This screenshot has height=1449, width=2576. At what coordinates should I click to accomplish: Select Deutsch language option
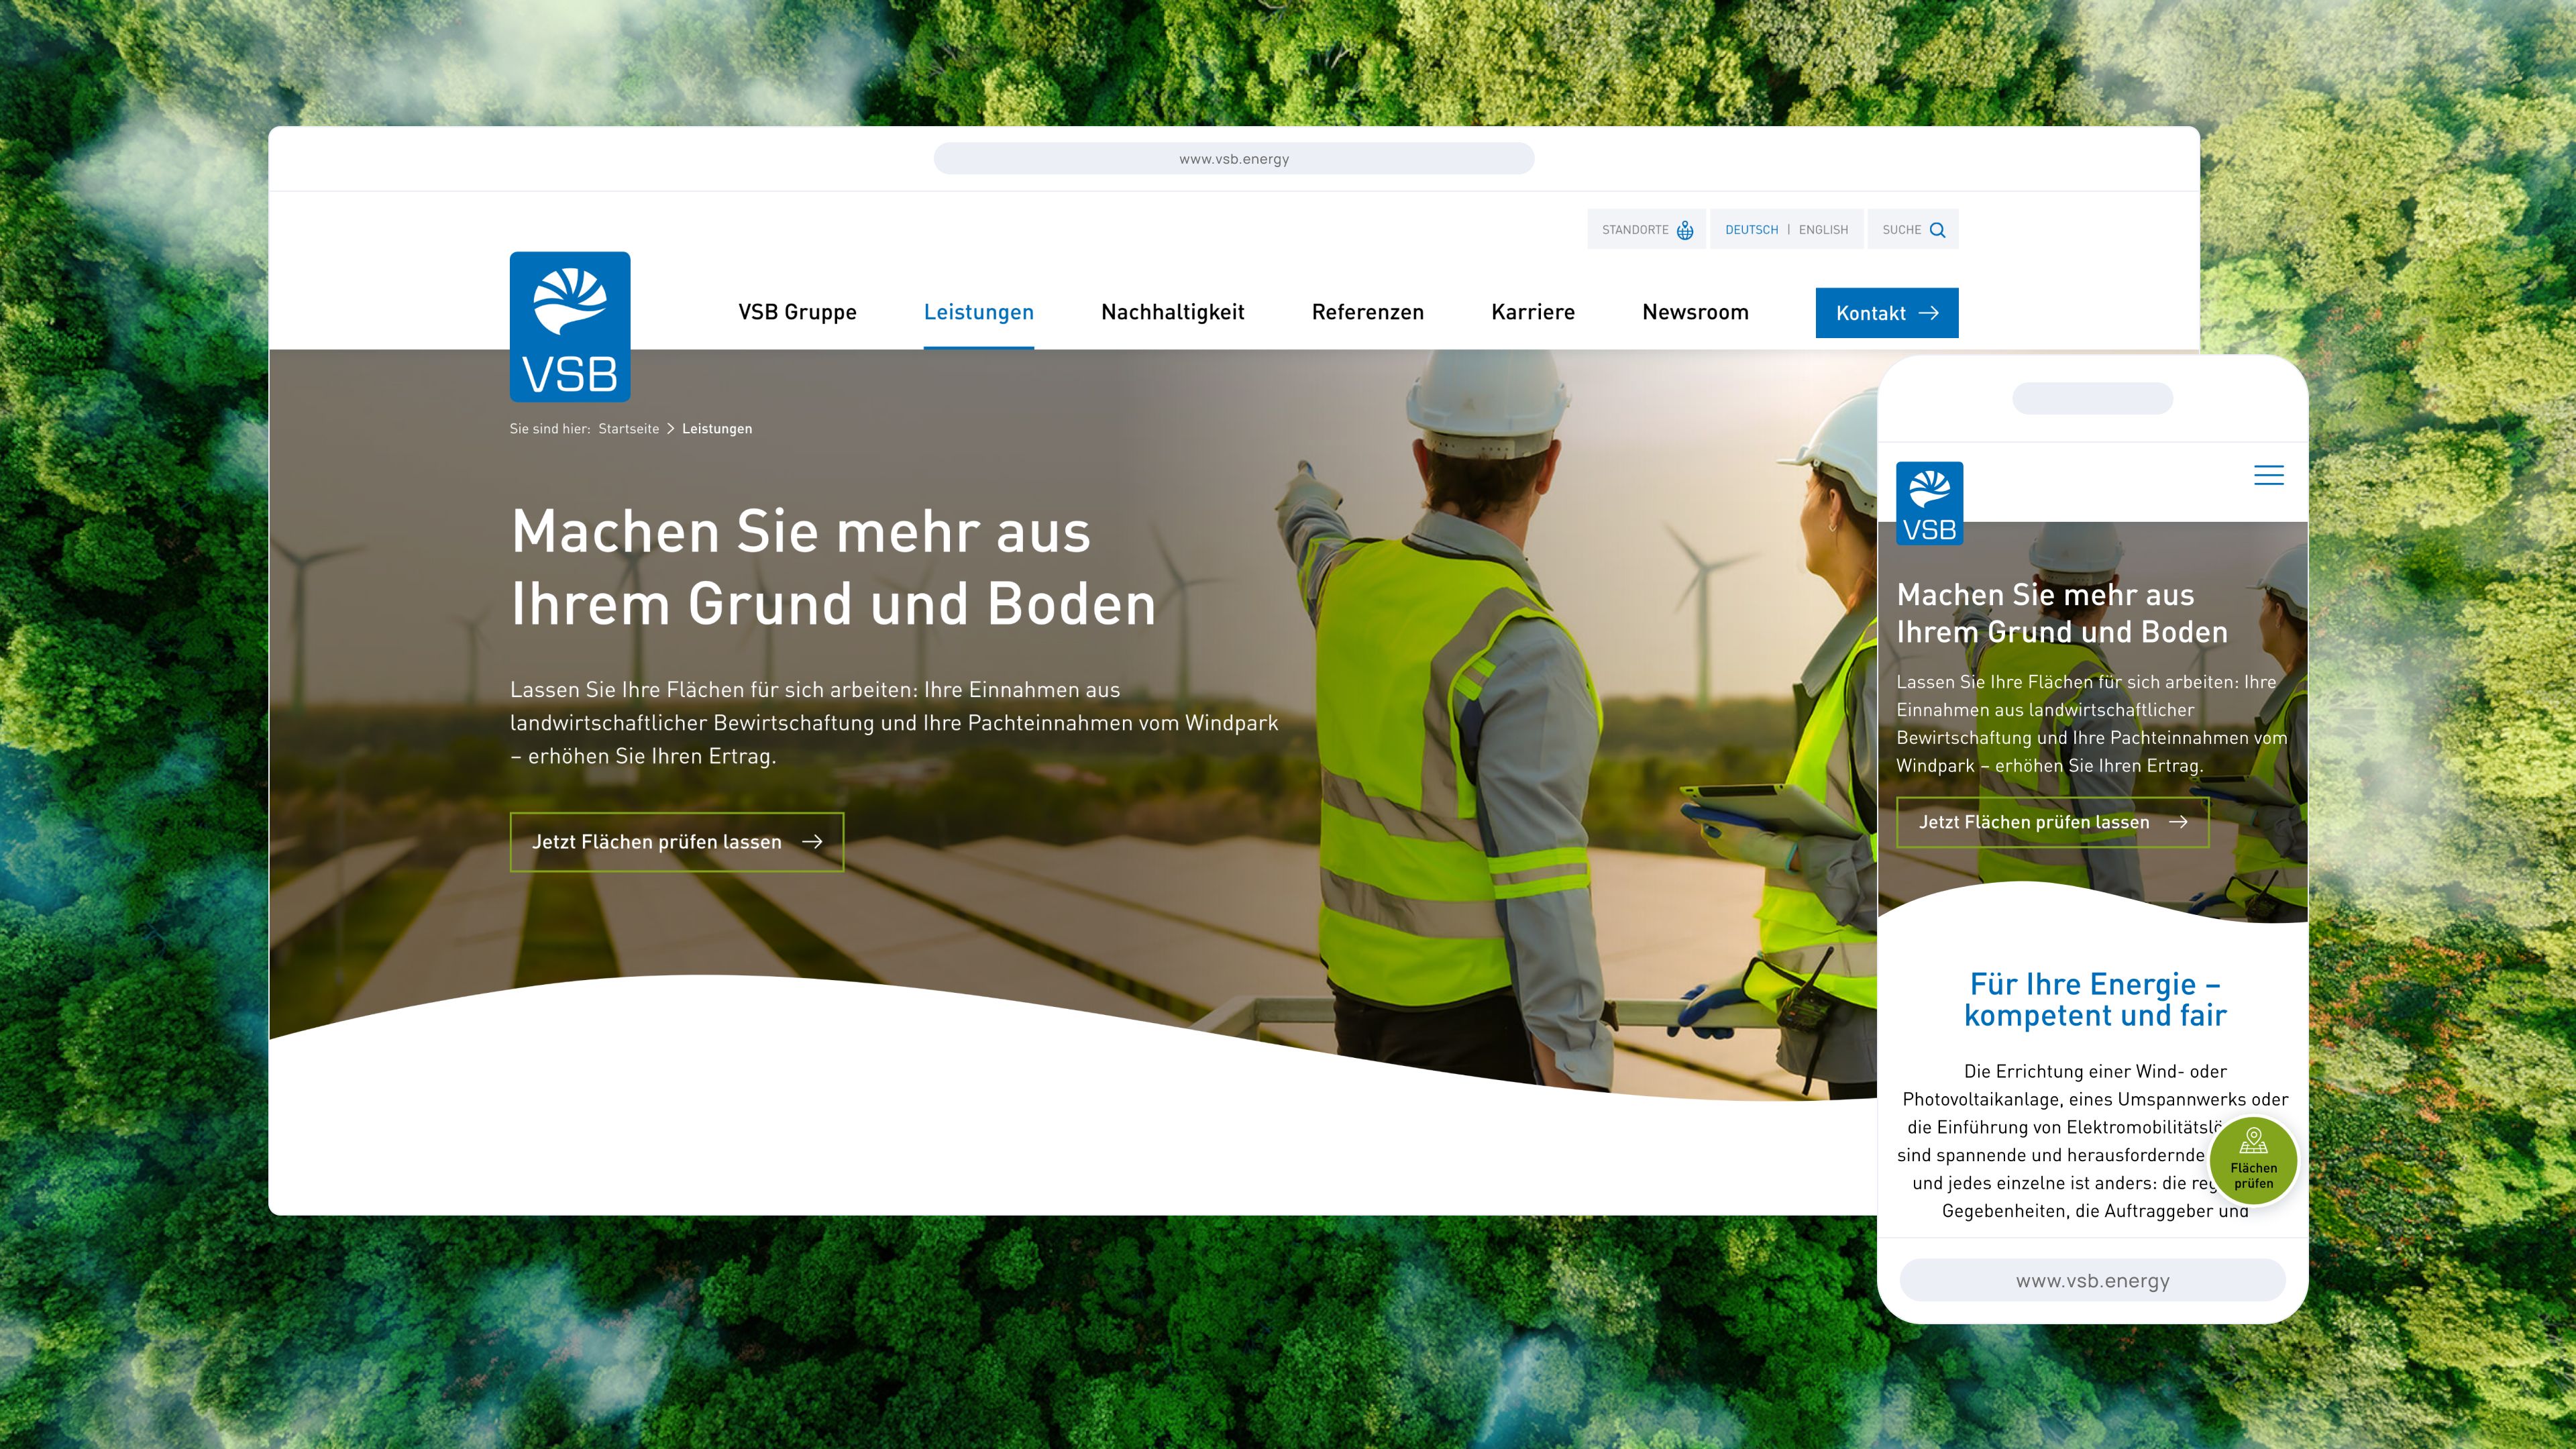(x=1751, y=230)
